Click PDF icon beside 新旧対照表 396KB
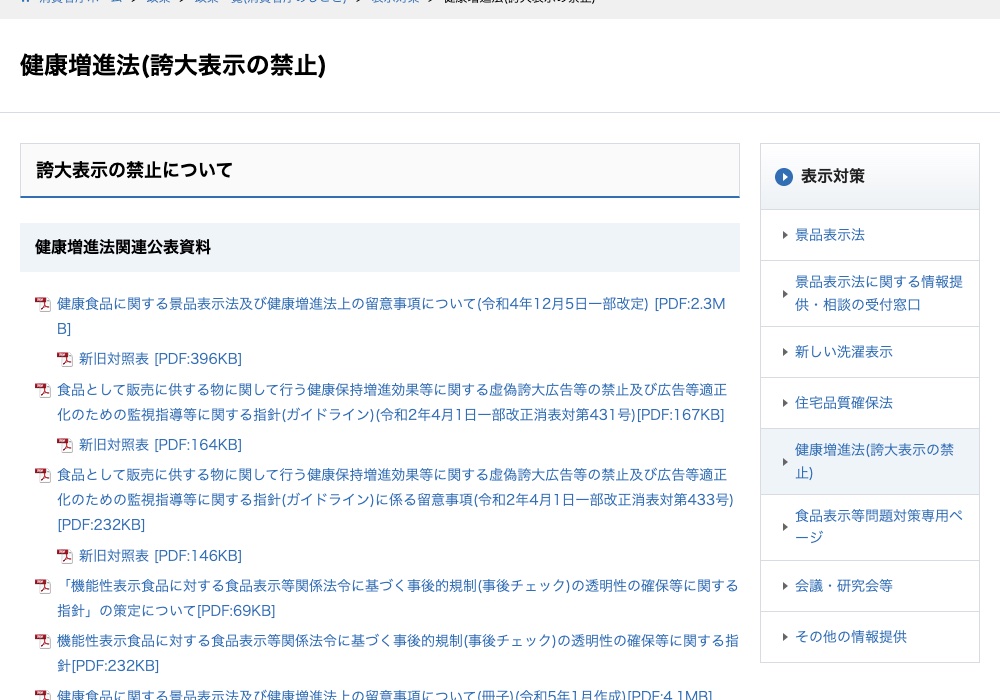Screen dimensions: 1000x700 64,359
